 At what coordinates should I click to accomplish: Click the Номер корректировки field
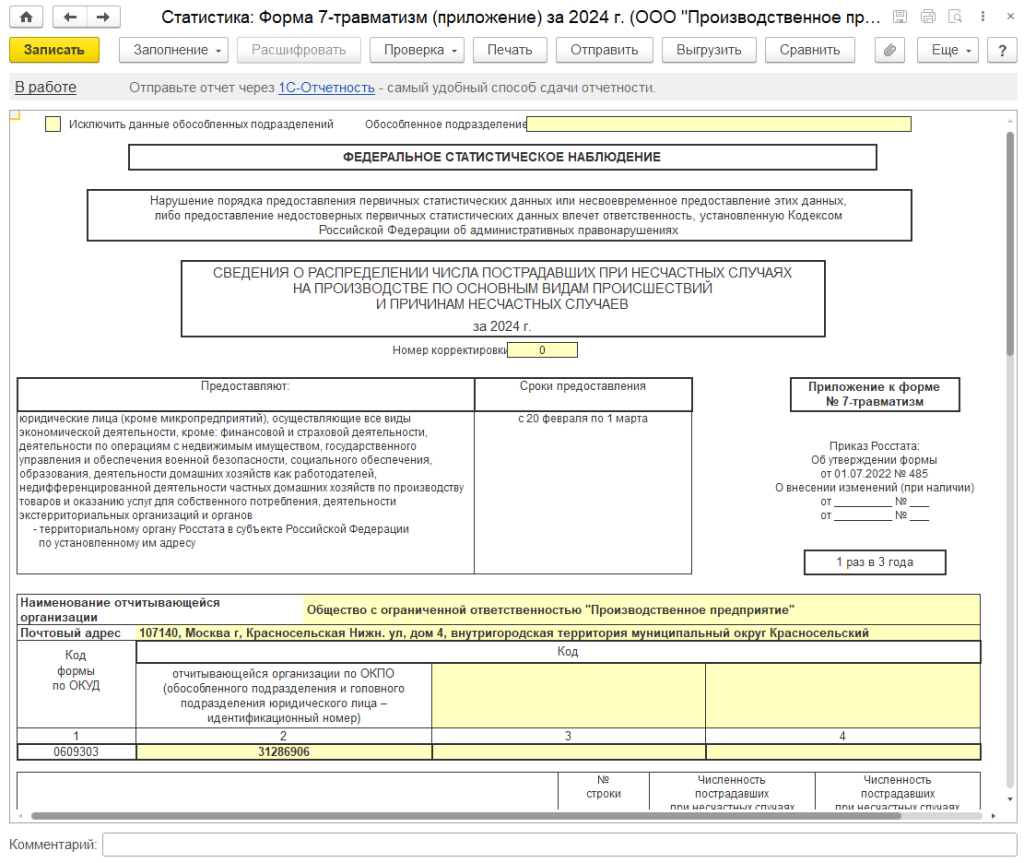[543, 350]
